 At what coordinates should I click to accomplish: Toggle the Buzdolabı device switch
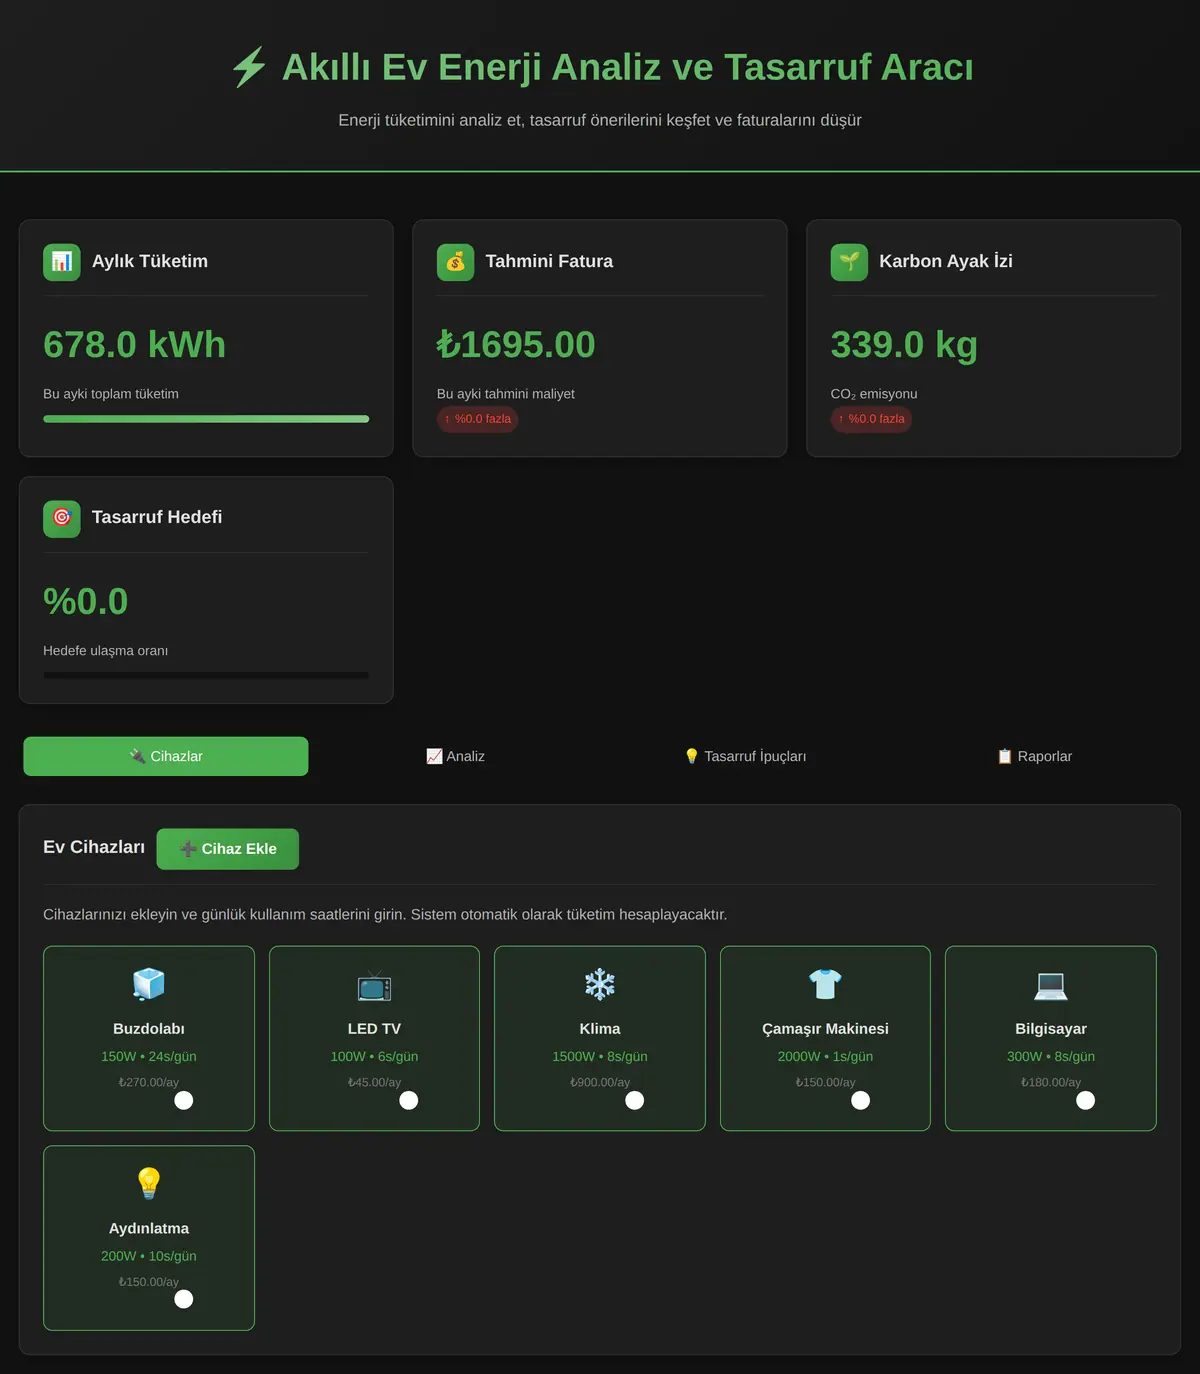click(x=184, y=1100)
